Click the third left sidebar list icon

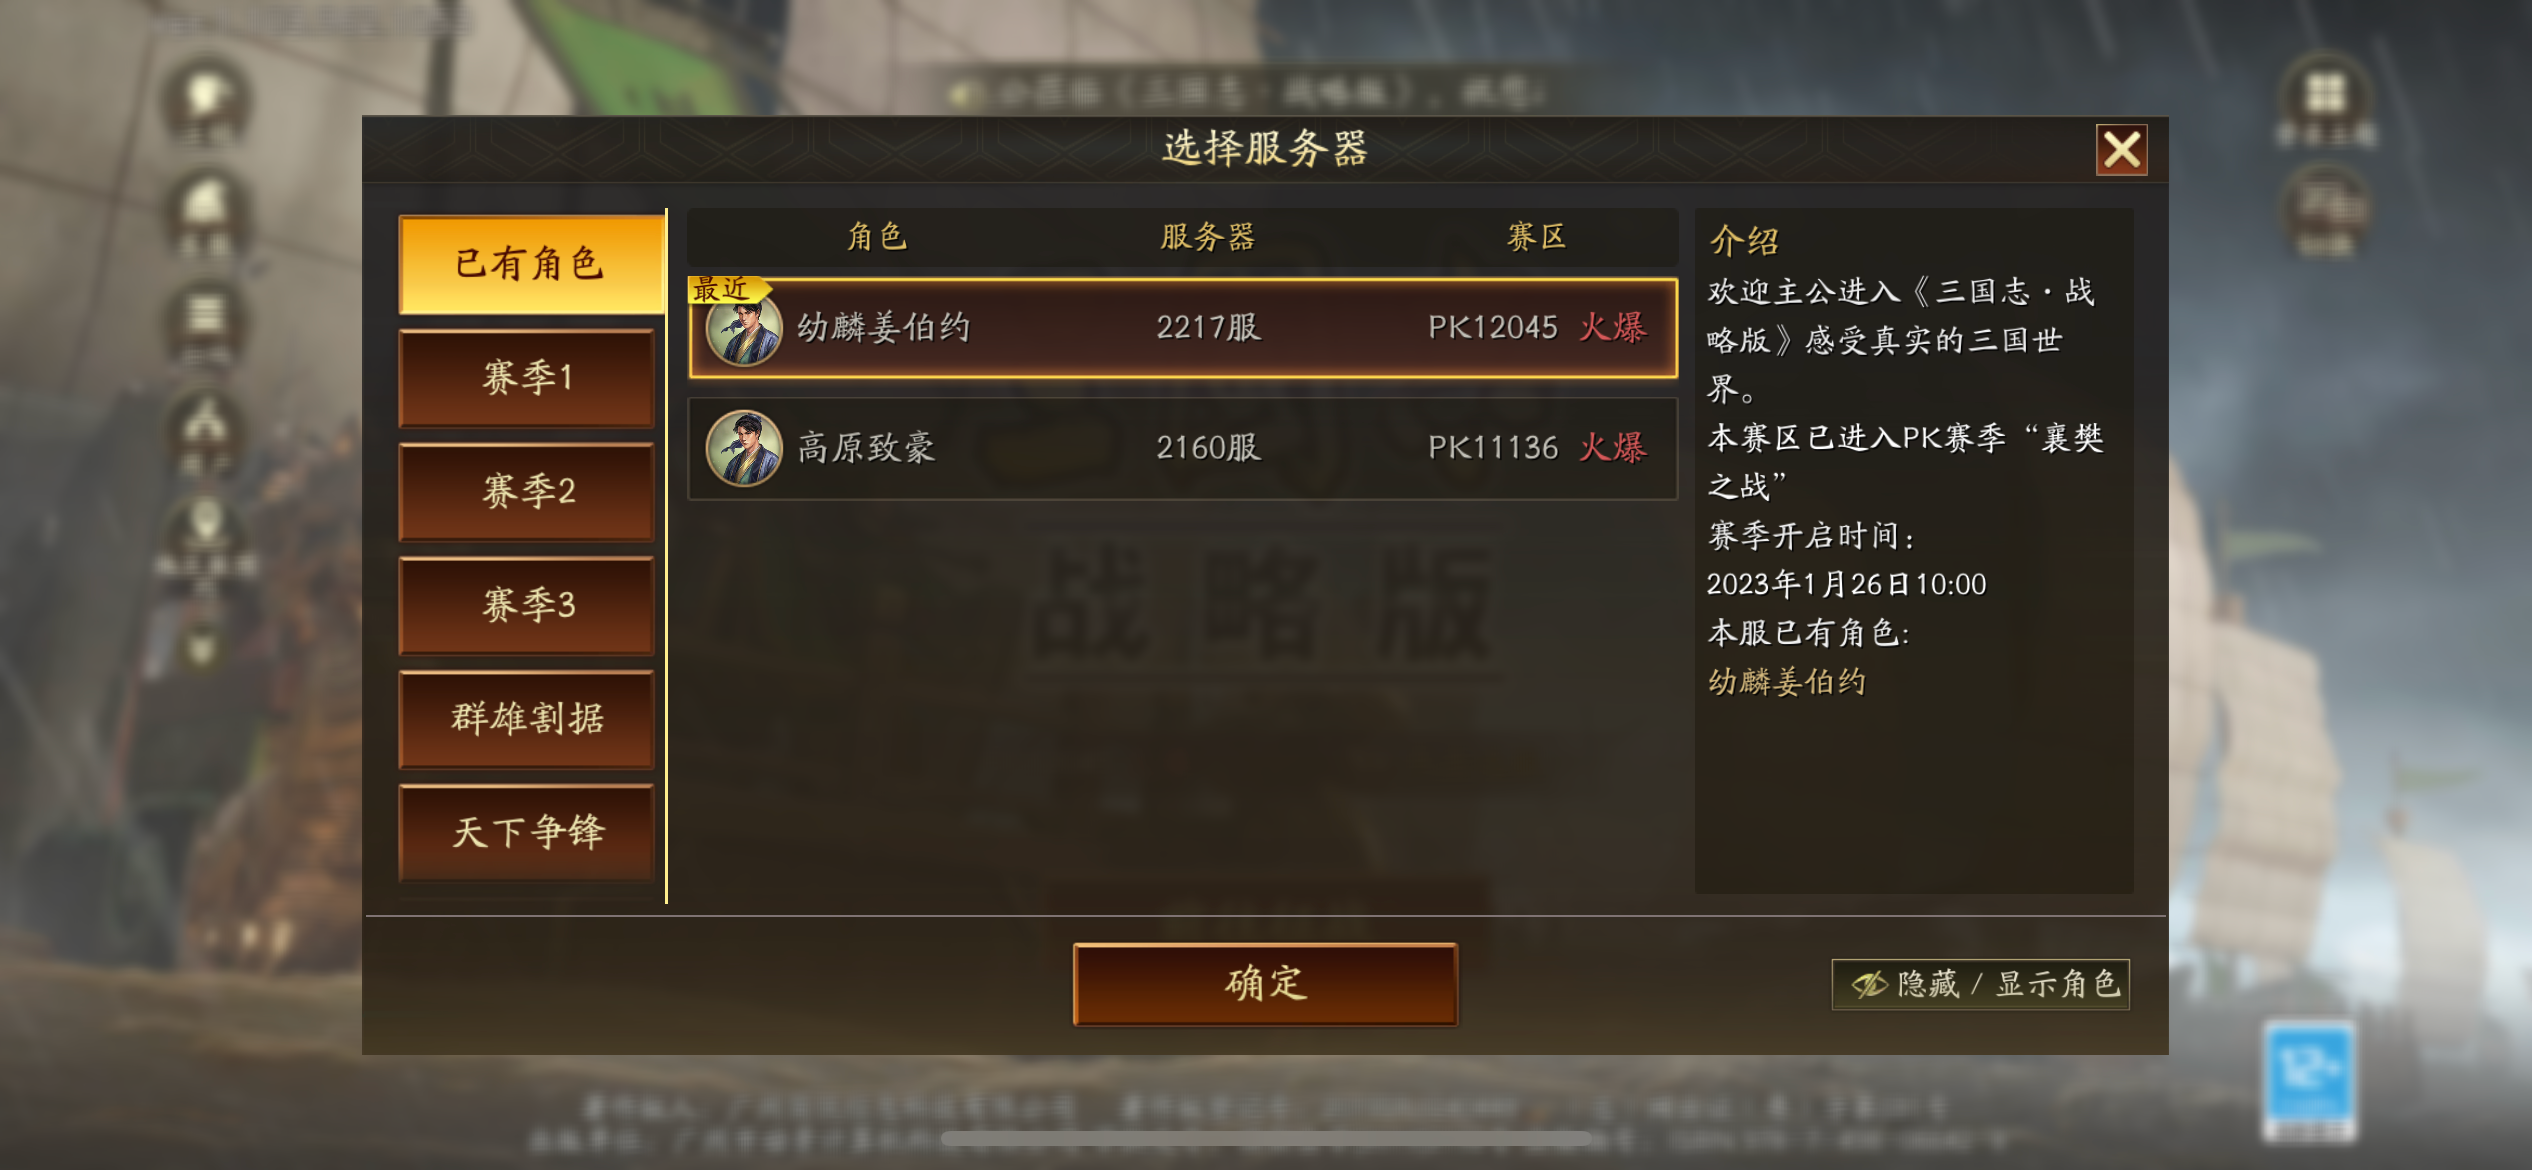tap(206, 322)
